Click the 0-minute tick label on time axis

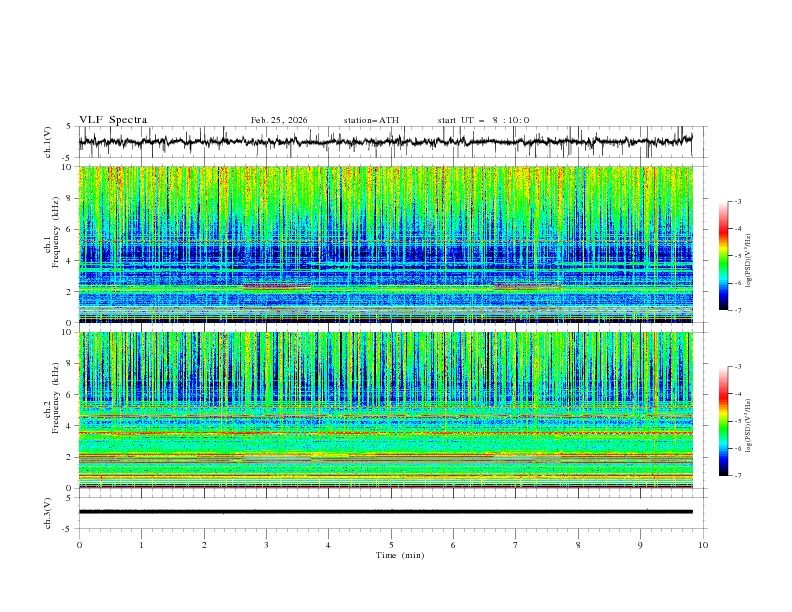pyautogui.click(x=79, y=545)
